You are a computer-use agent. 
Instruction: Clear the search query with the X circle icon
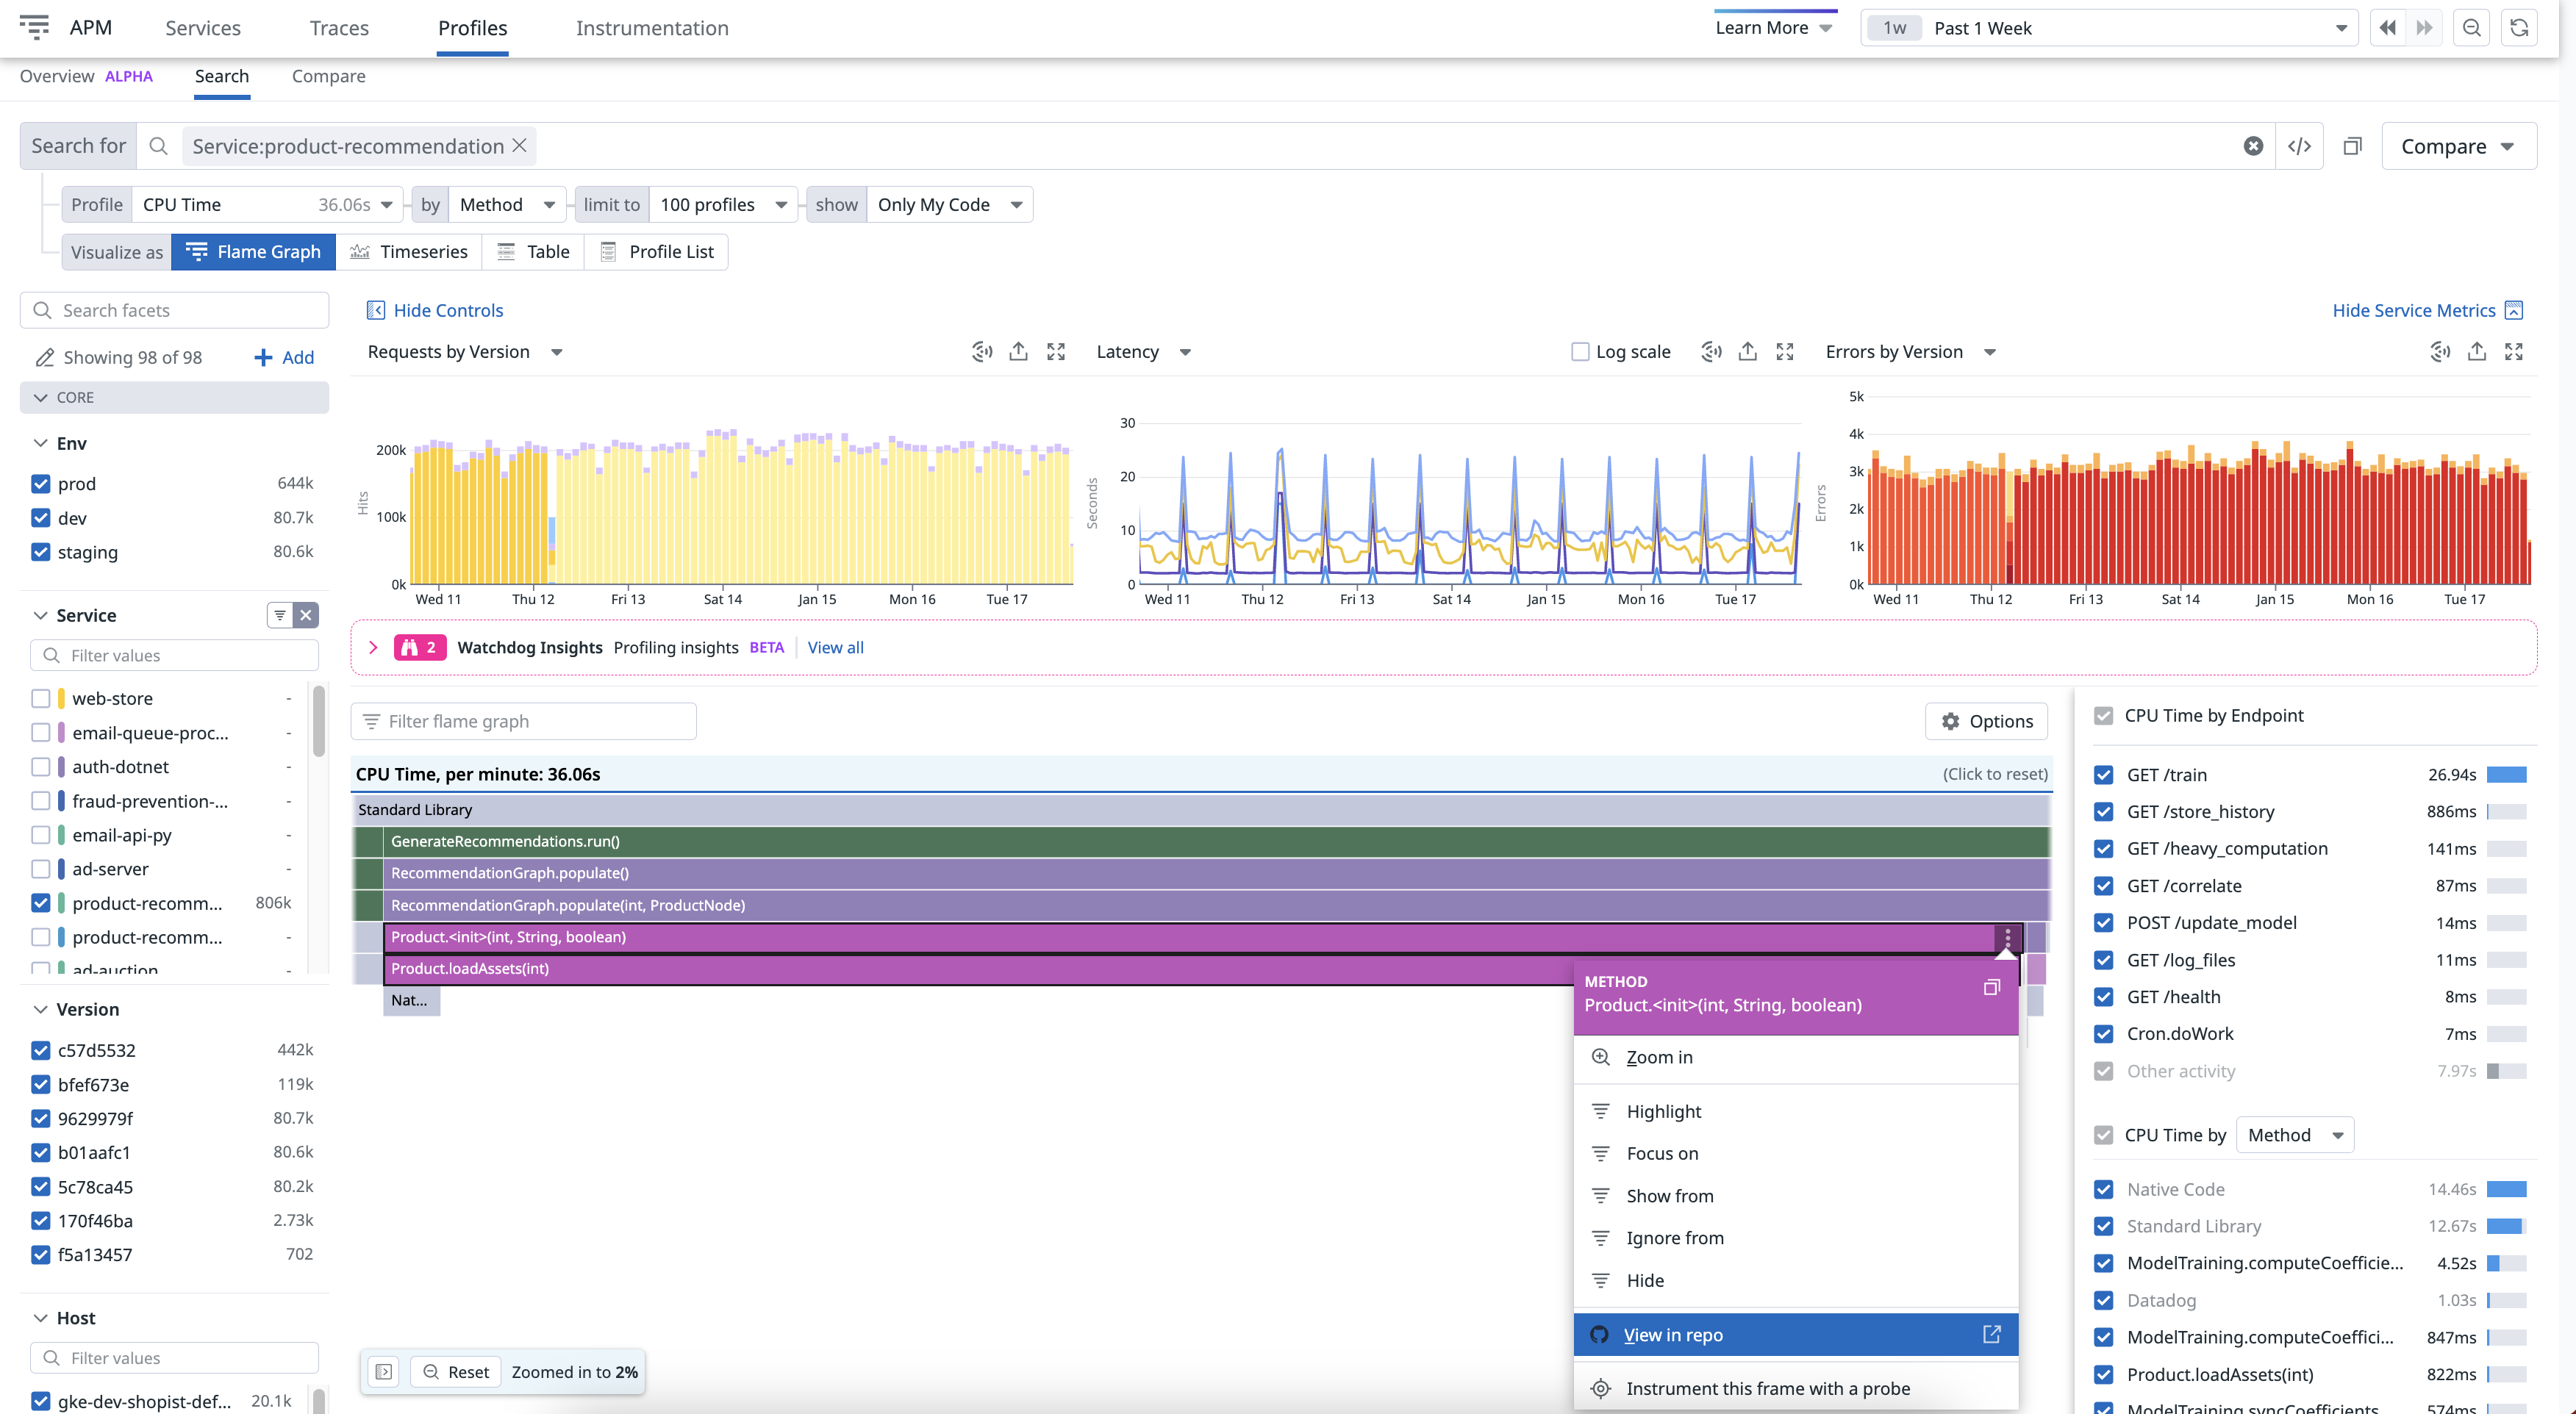tap(2253, 146)
